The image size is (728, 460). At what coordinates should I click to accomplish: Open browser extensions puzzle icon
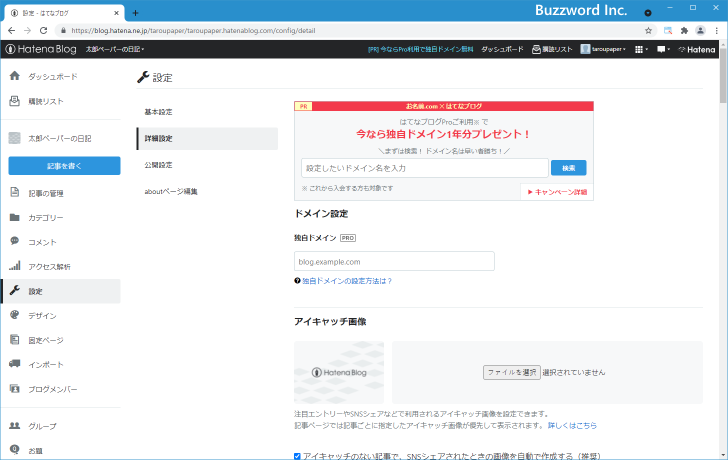coord(684,31)
